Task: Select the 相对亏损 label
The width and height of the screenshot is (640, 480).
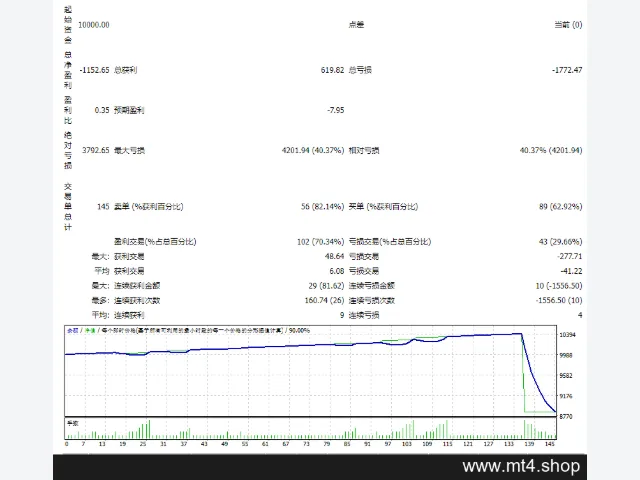Action: (364, 150)
